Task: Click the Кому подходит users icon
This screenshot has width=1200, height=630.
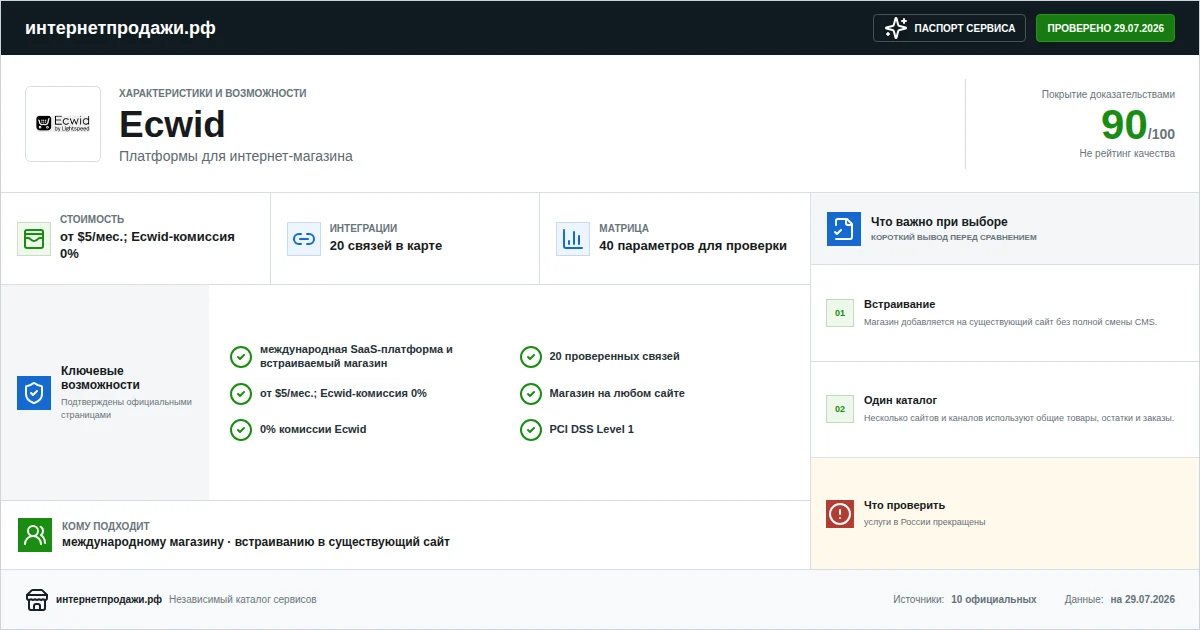Action: click(x=35, y=535)
